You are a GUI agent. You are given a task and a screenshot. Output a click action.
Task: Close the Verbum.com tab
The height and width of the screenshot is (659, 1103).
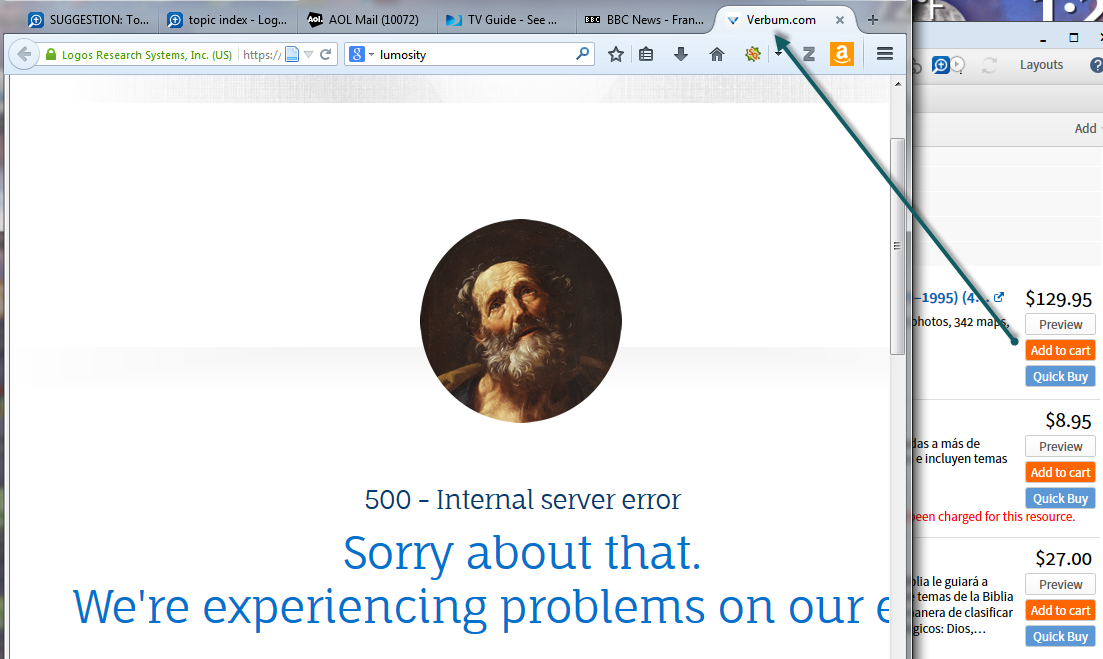tap(840, 20)
